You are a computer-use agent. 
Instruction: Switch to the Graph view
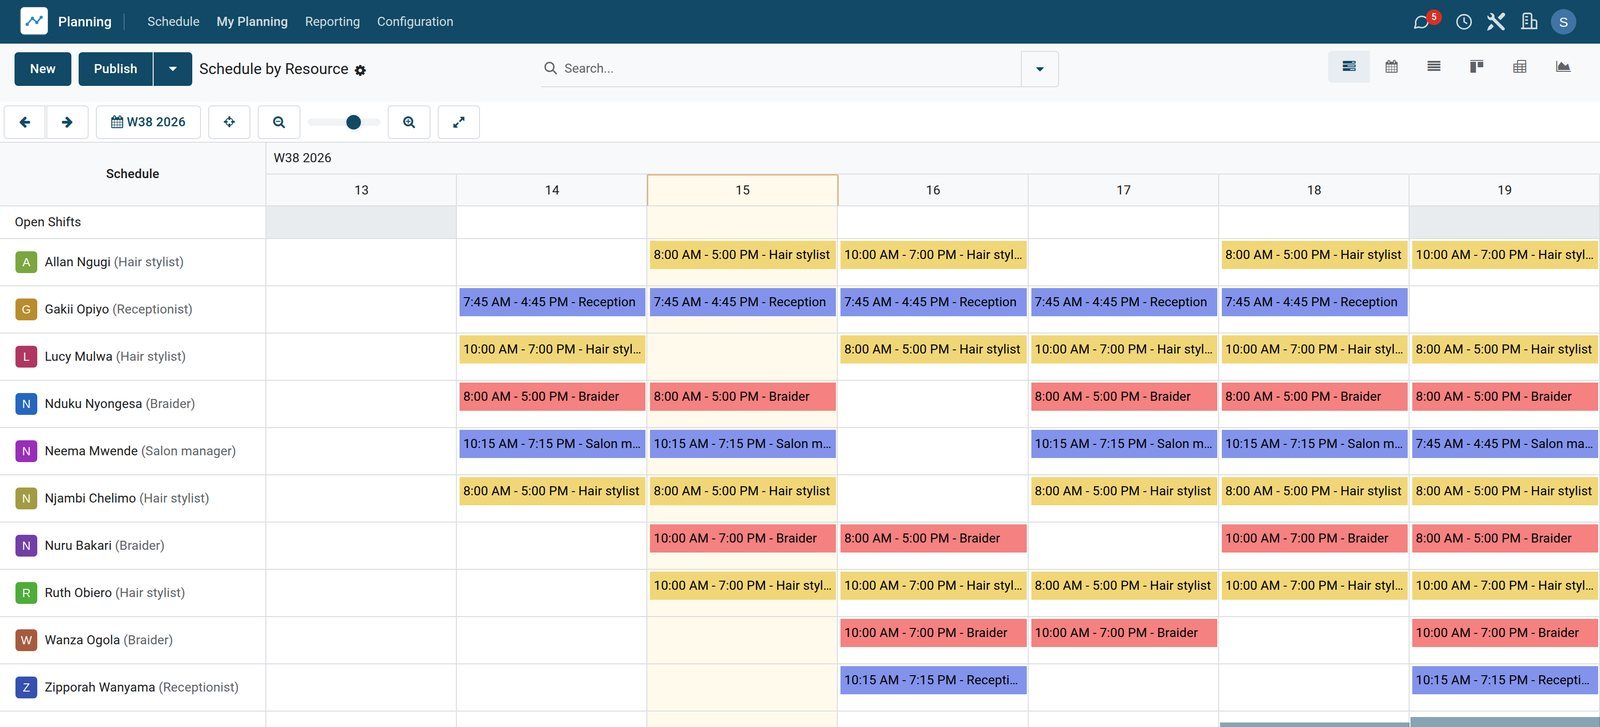click(x=1563, y=67)
